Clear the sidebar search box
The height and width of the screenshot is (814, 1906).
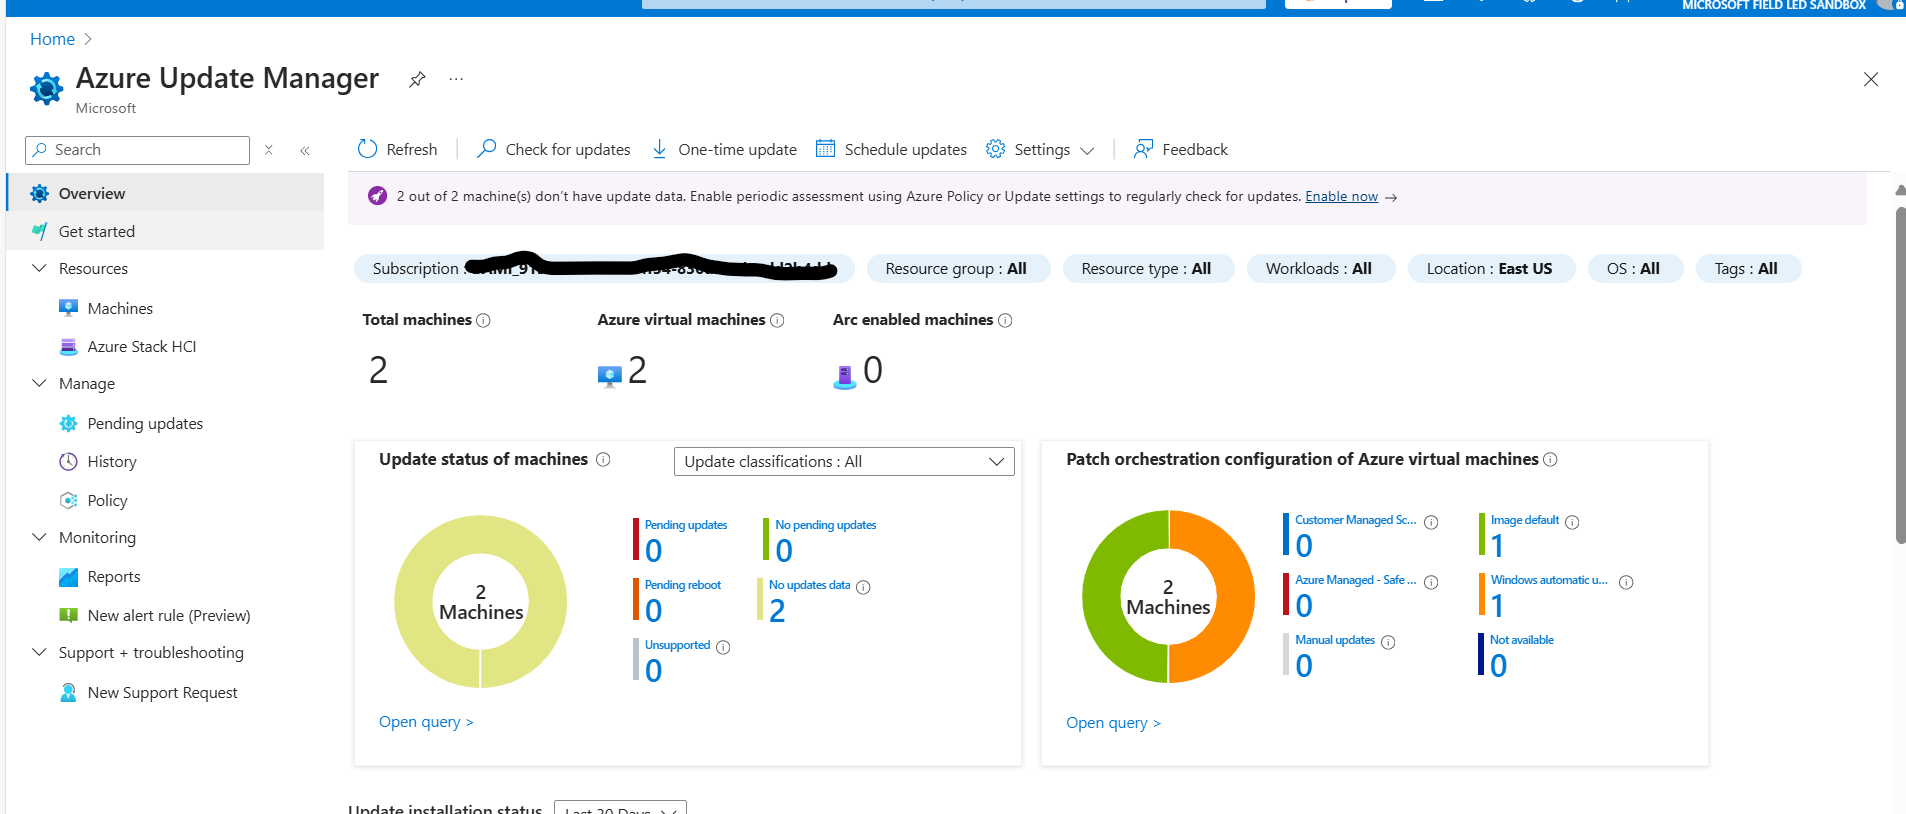point(269,150)
